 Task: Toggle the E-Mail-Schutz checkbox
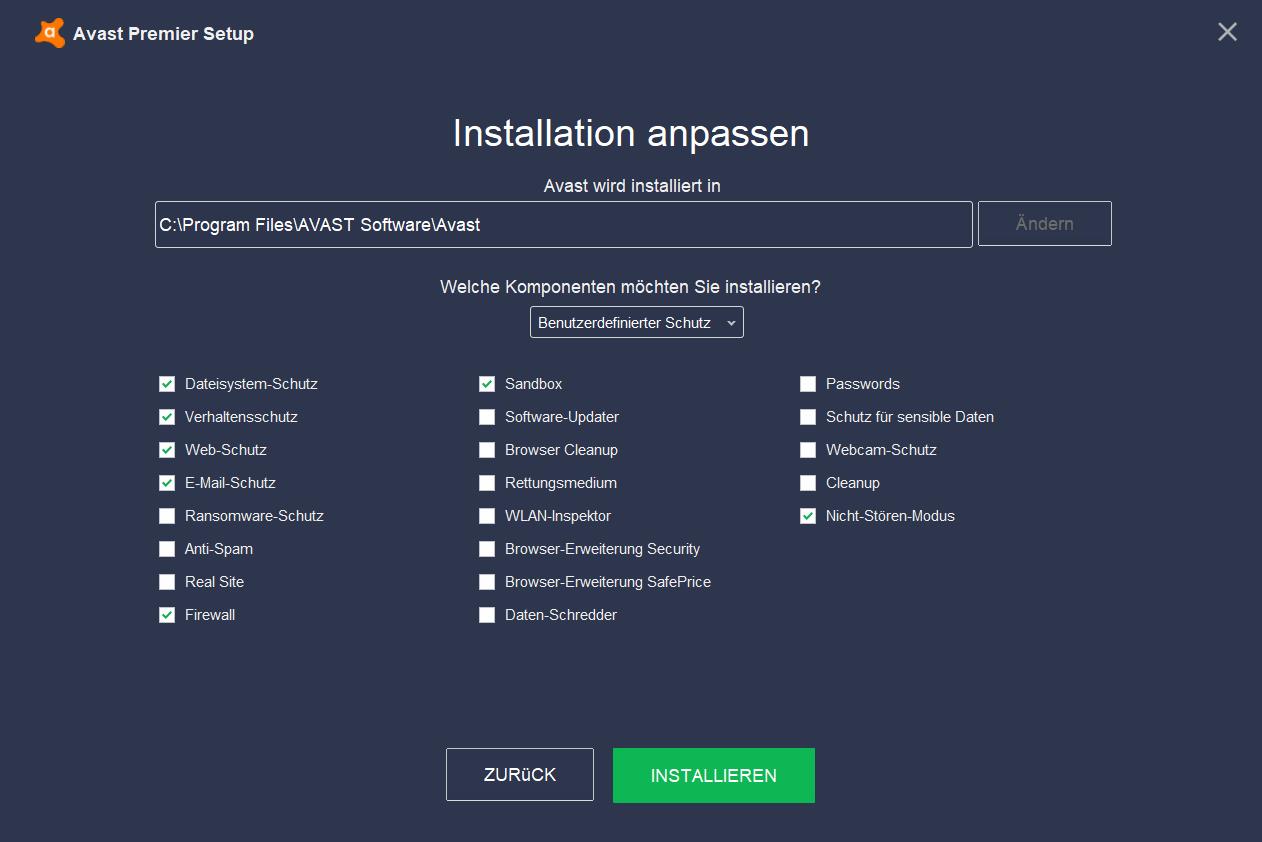coord(167,483)
